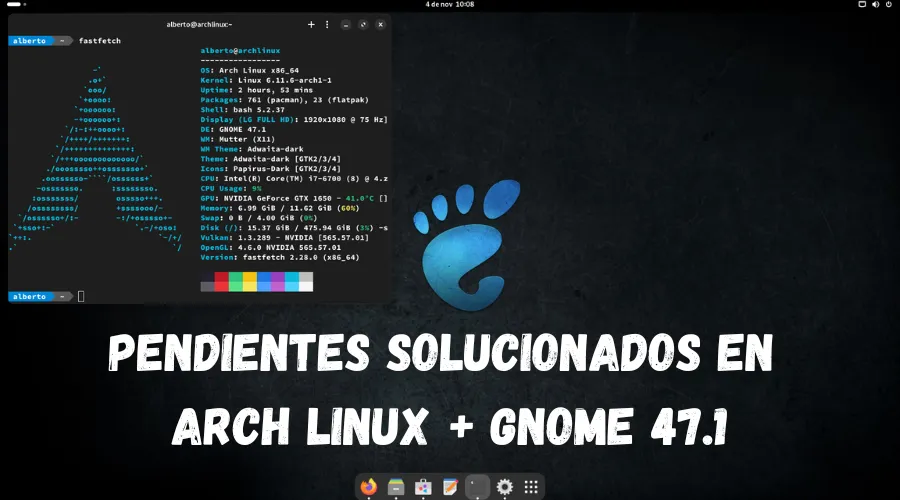Open a new terminal tab with plus button
The width and height of the screenshot is (900, 500).
pos(311,25)
